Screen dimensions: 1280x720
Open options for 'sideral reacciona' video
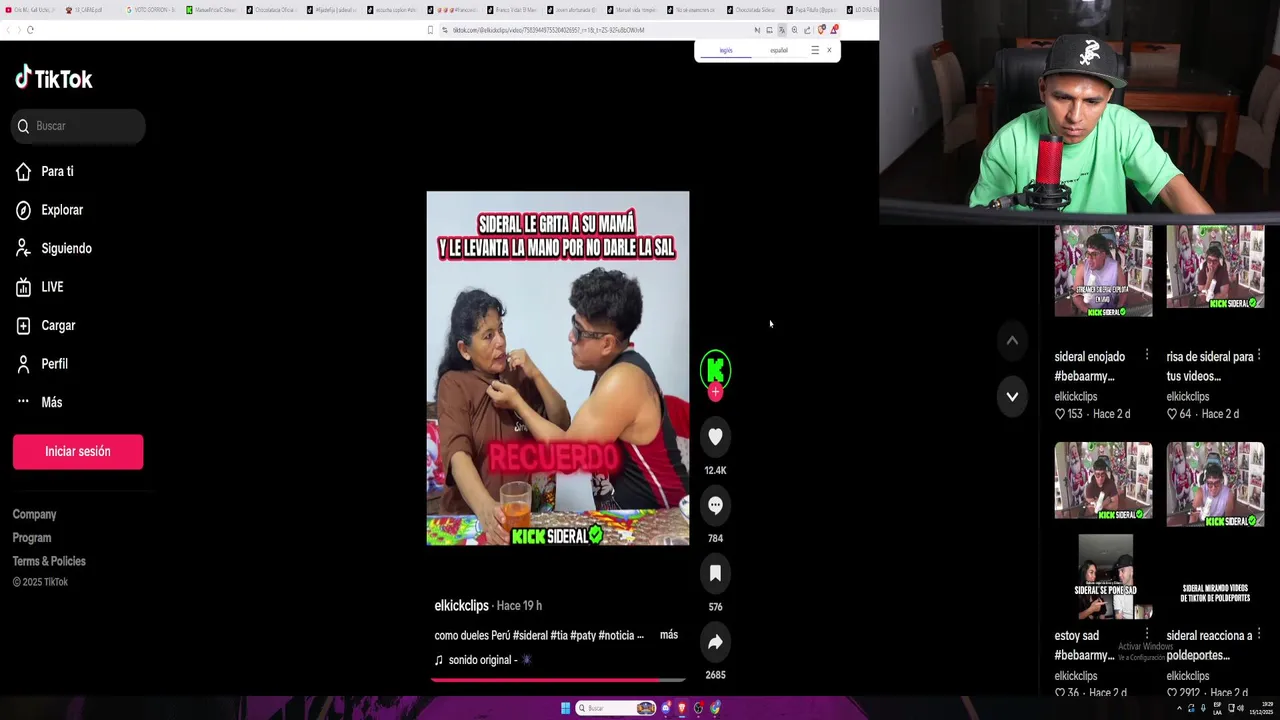tap(1259, 634)
